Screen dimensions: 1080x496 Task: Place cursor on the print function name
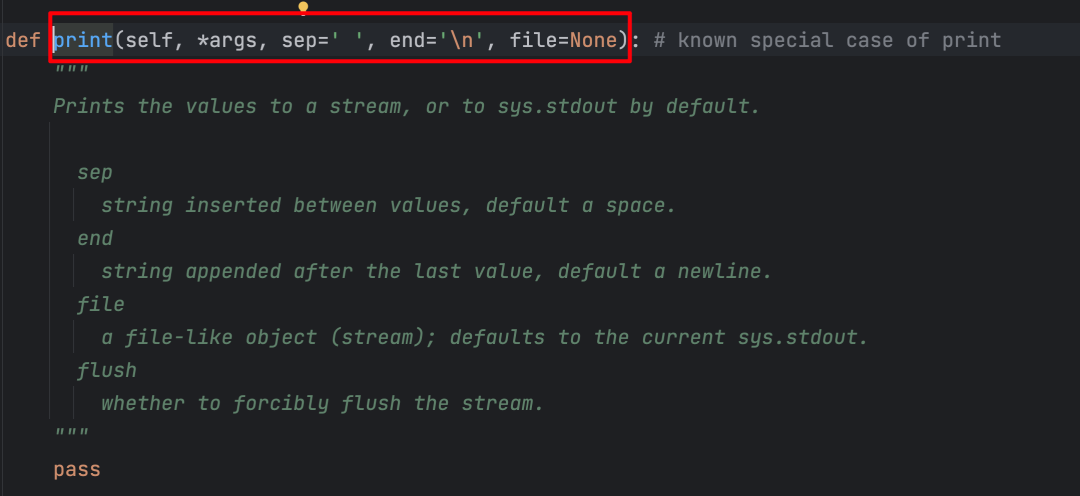pyautogui.click(x=83, y=40)
